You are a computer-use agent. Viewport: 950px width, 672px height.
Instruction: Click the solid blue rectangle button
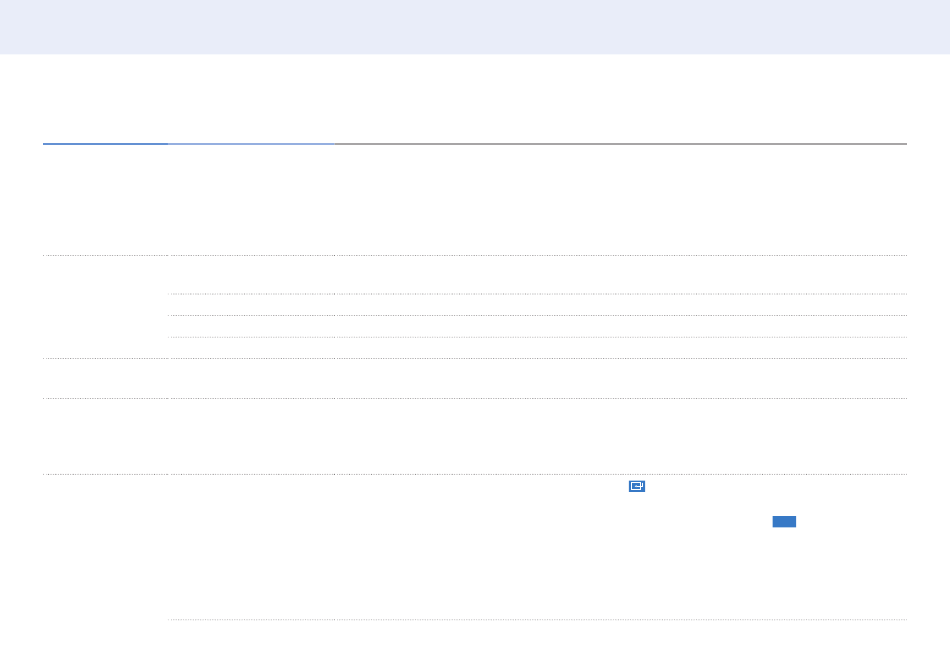(x=784, y=522)
